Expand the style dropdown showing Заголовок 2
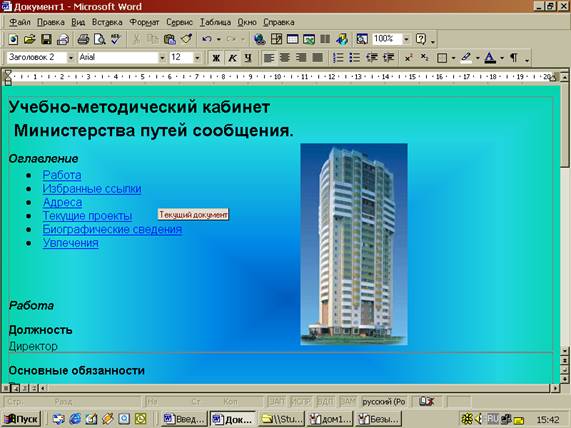 click(71, 58)
